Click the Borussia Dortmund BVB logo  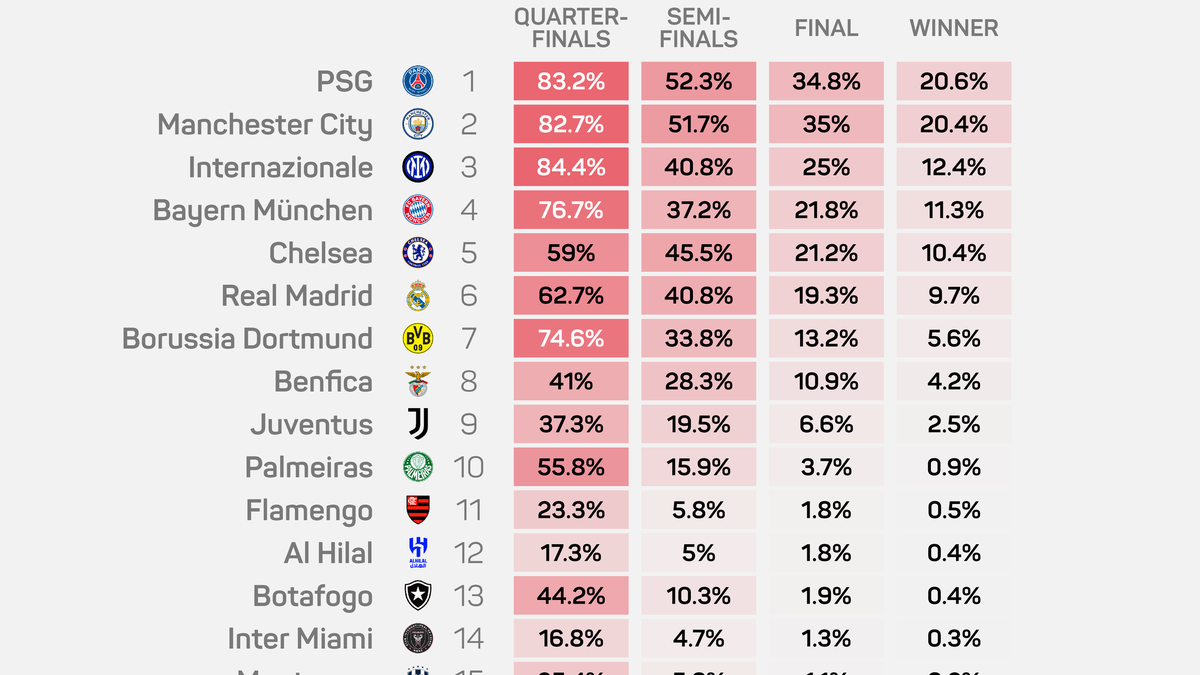pos(418,339)
